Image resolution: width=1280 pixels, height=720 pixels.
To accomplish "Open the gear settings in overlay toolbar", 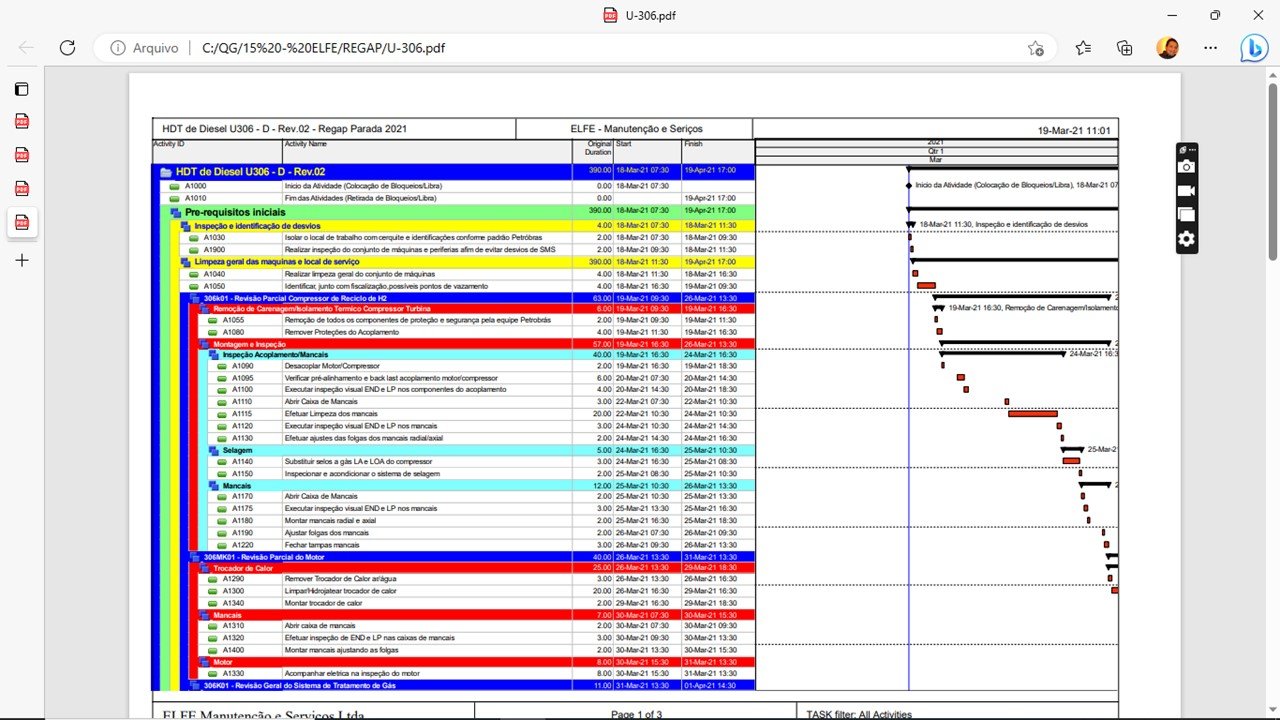I will 1186,238.
